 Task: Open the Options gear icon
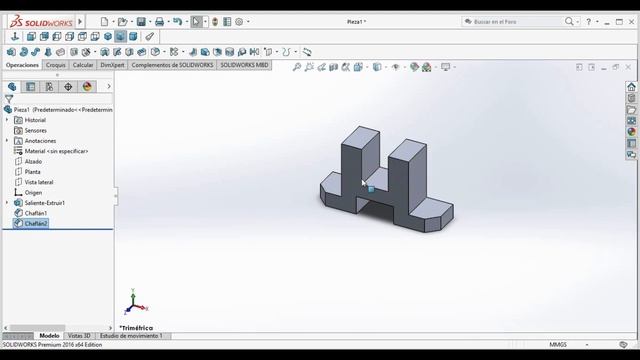(x=239, y=22)
